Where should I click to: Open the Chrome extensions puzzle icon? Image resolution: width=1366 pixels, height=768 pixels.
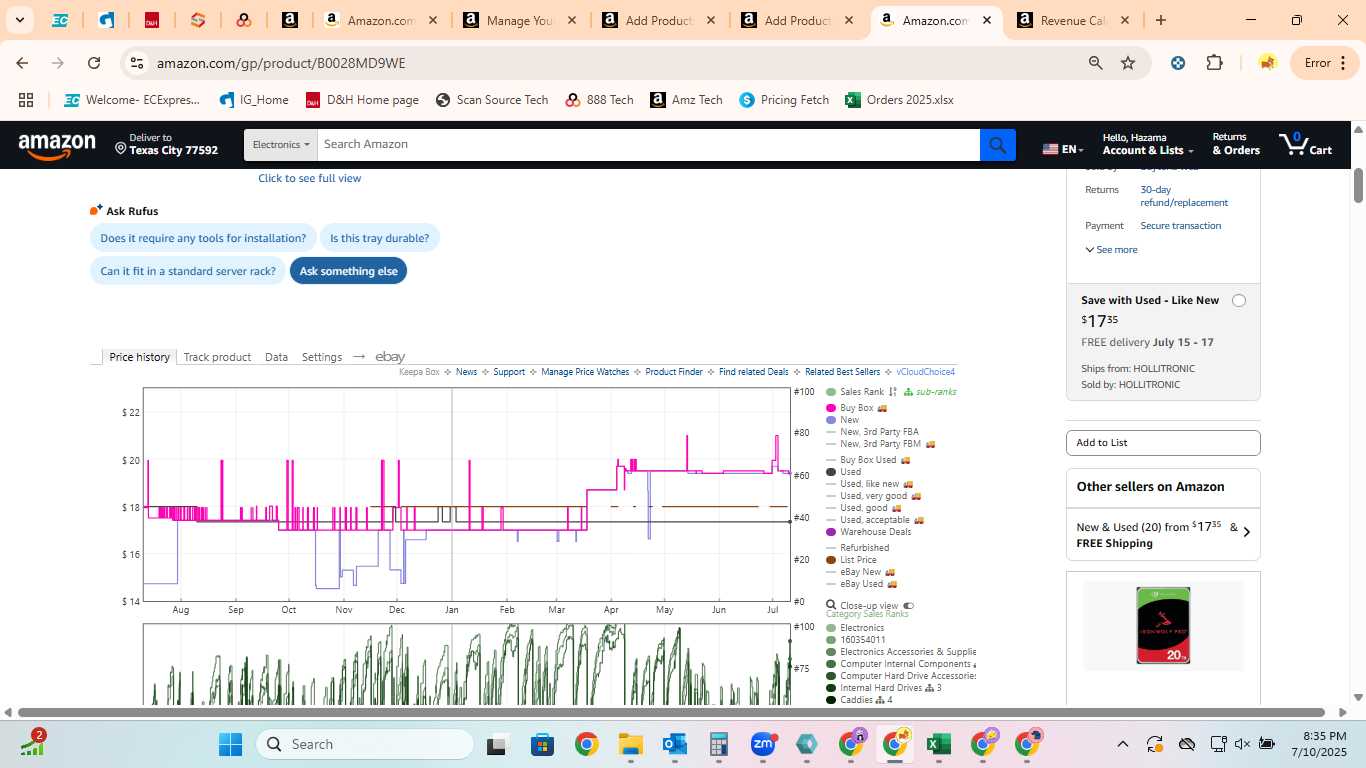tap(1214, 63)
